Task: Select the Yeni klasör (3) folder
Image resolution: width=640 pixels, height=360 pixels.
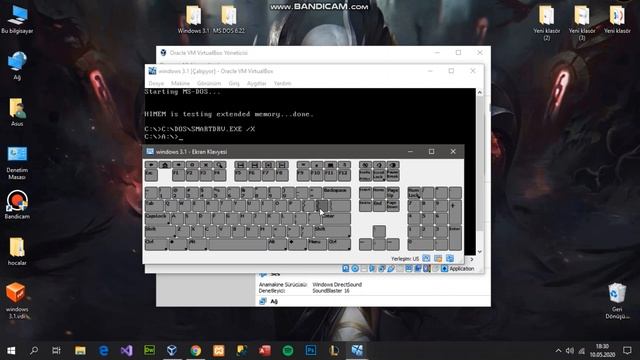Action: (x=582, y=23)
